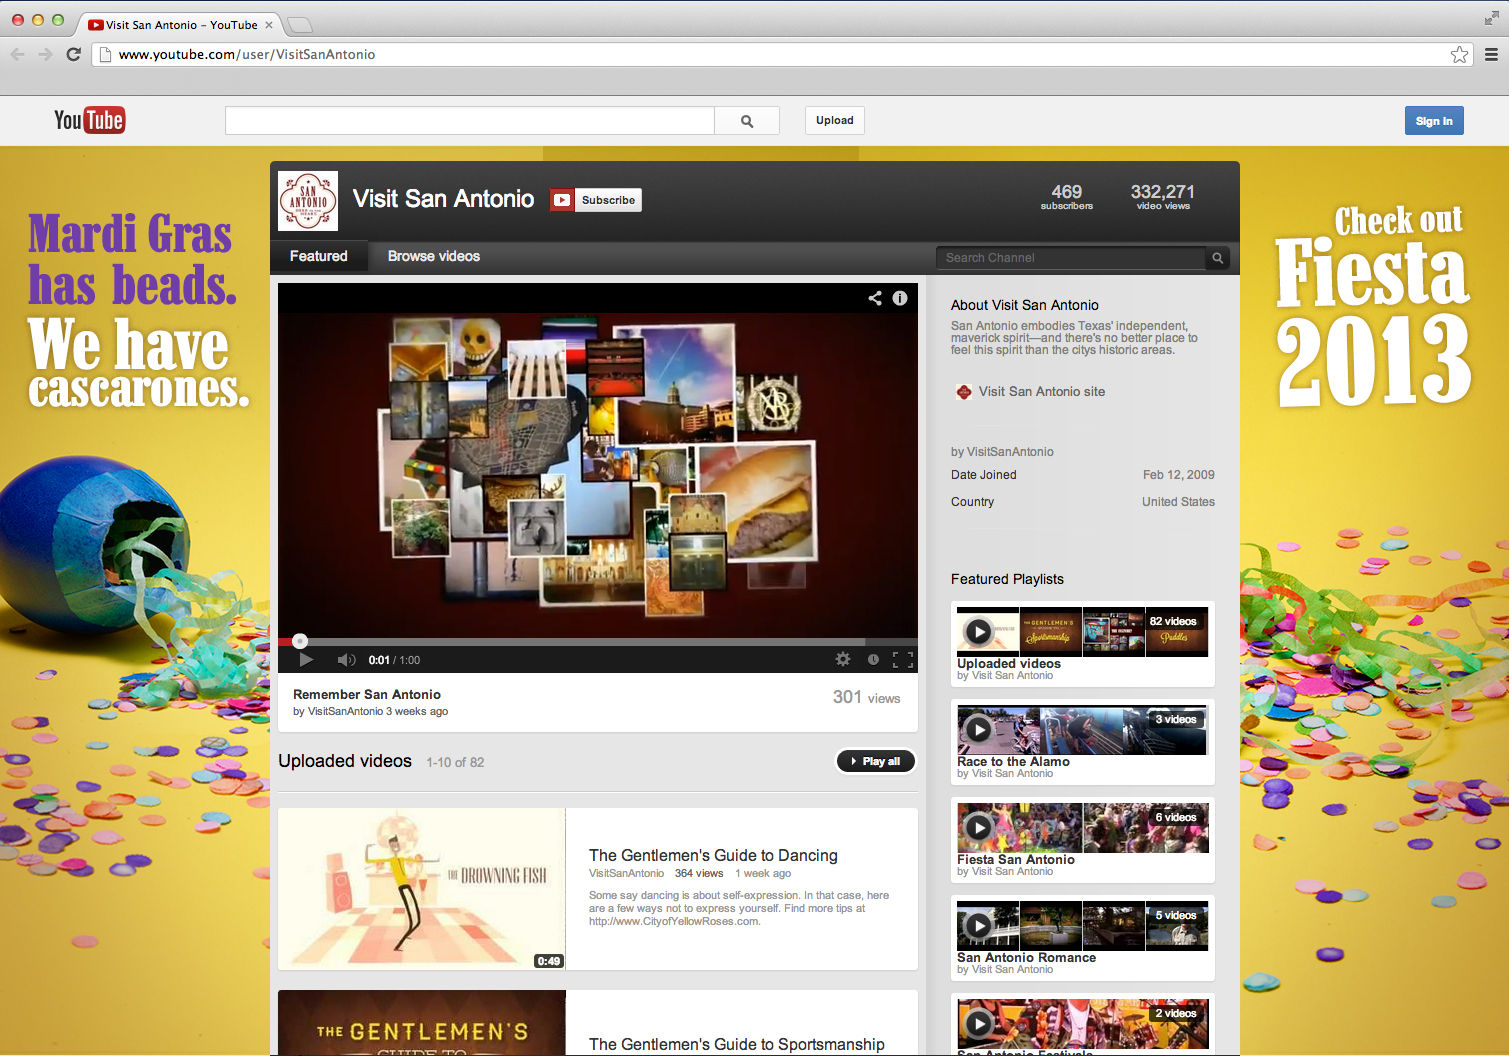
Task: Open the Gentlemen's Guide to Dancing thumbnail
Action: [x=422, y=889]
